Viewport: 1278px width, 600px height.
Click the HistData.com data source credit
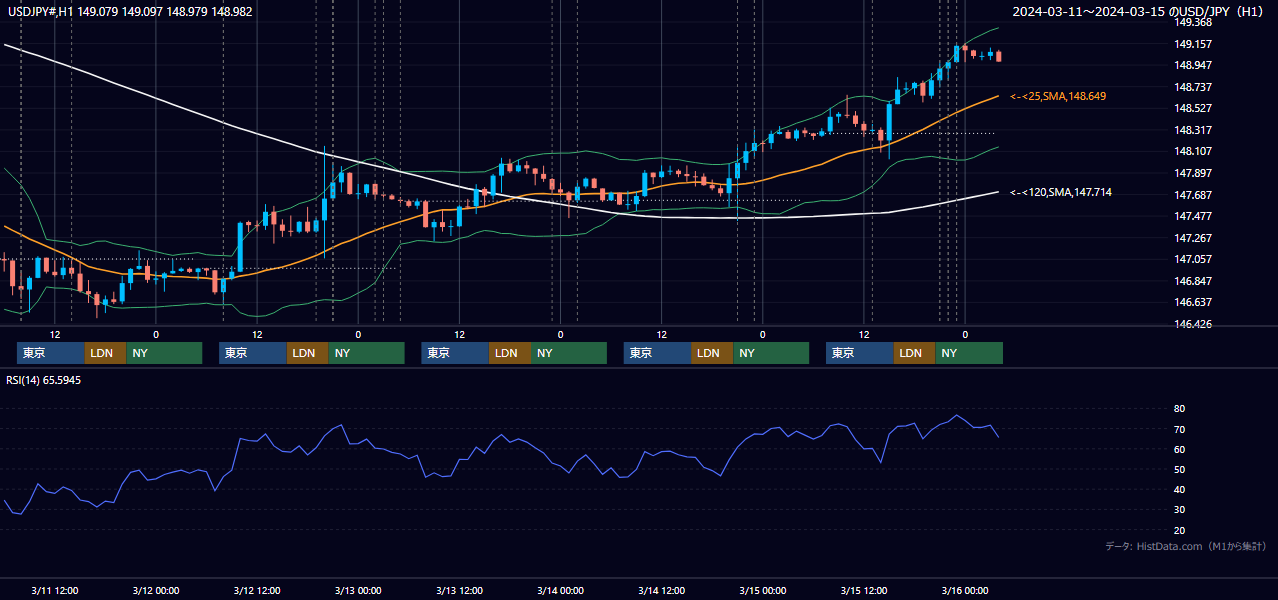(x=1186, y=546)
